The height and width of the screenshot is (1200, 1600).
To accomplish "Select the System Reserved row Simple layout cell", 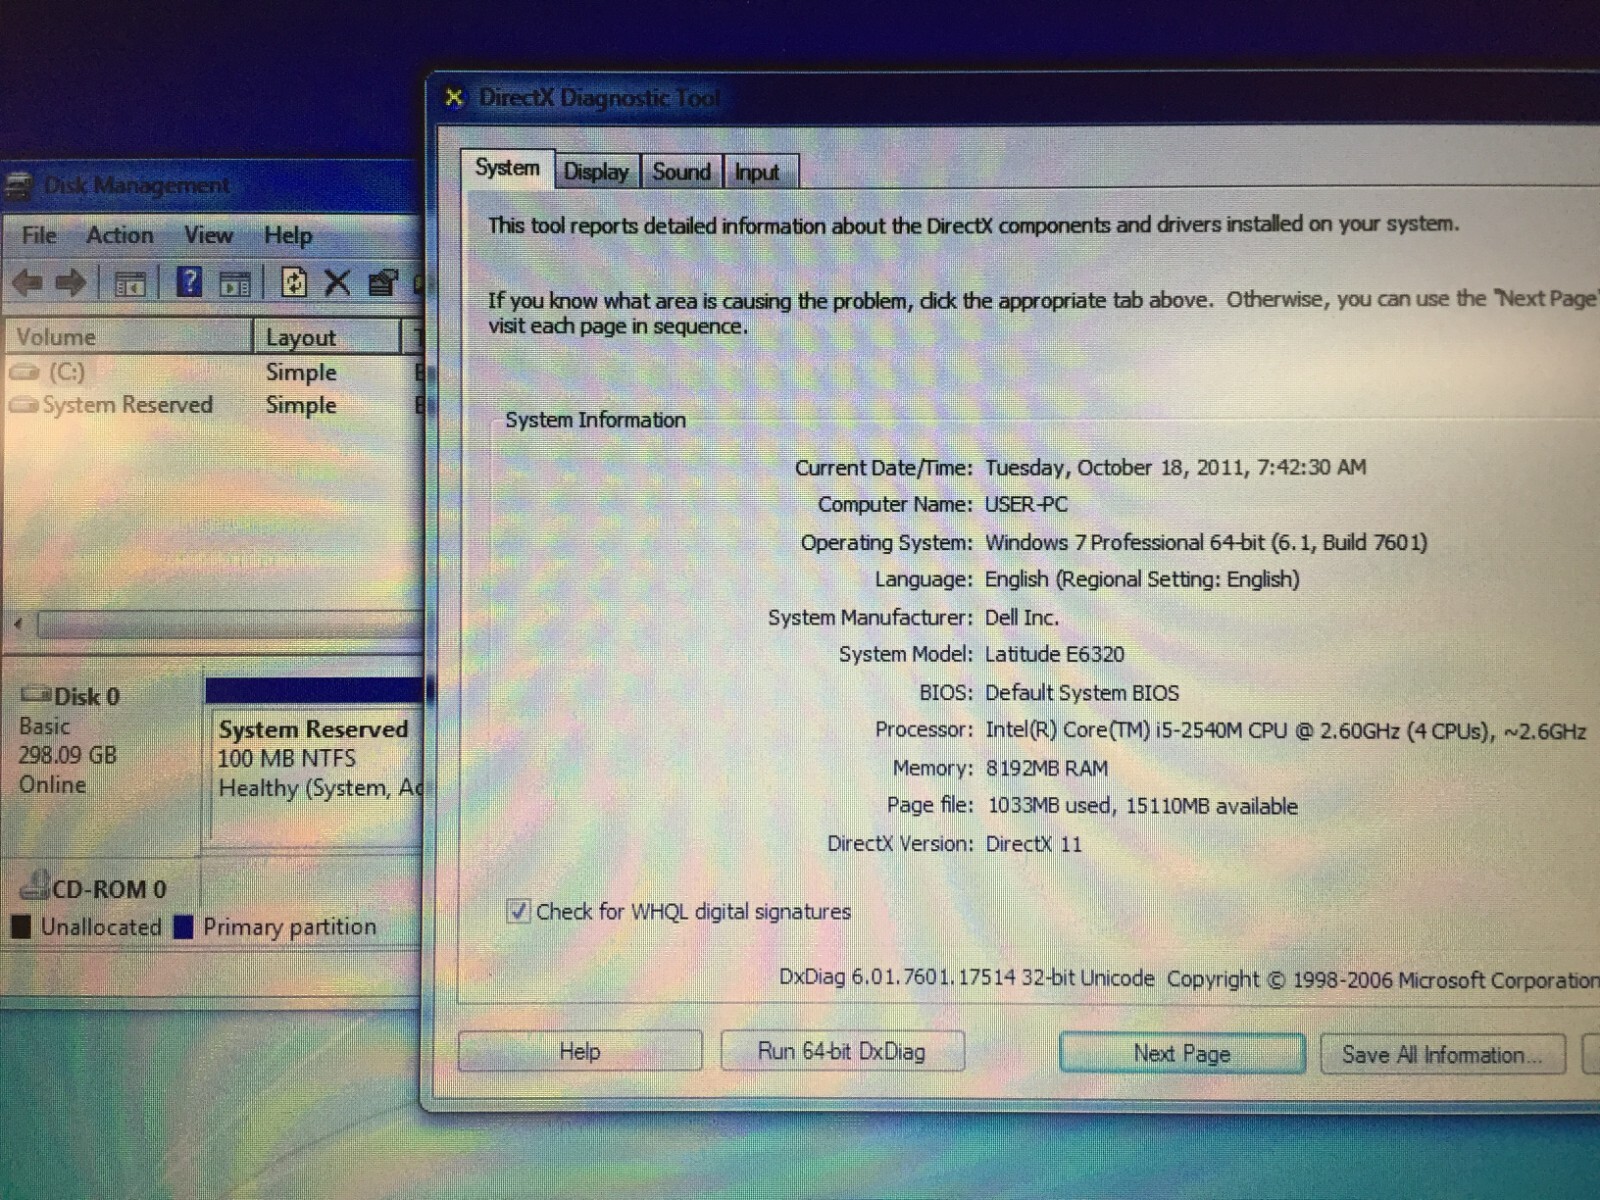I will point(301,405).
